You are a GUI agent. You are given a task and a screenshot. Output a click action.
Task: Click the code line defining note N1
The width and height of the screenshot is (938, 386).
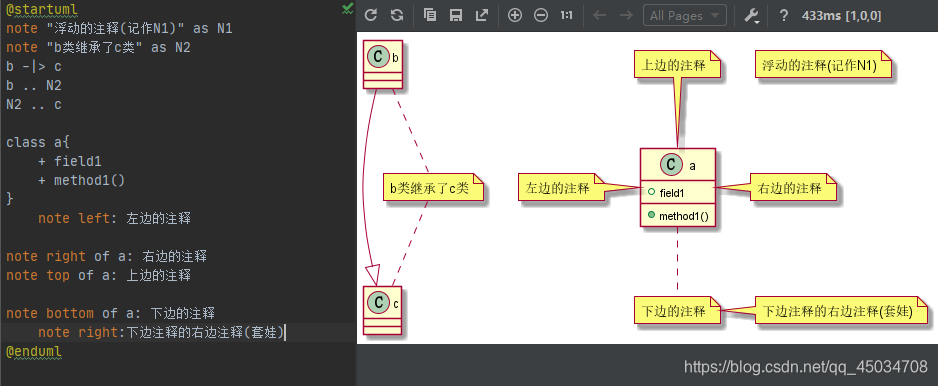[x=120, y=29]
